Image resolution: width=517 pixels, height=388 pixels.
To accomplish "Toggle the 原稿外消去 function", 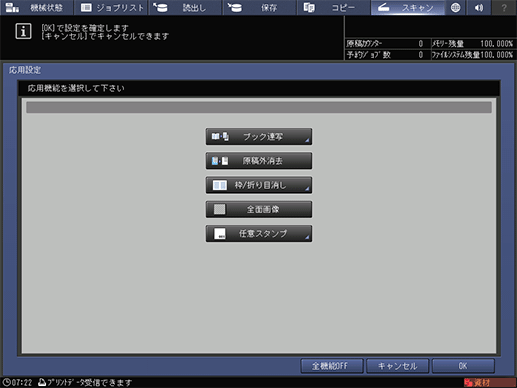I will coord(259,161).
